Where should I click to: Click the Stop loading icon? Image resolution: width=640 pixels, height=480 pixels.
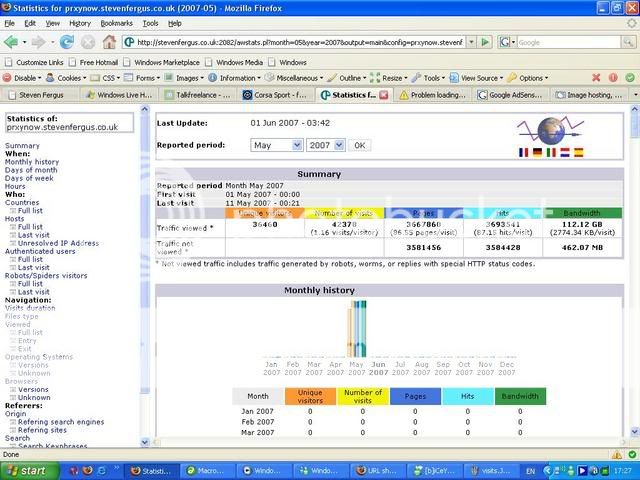click(88, 42)
